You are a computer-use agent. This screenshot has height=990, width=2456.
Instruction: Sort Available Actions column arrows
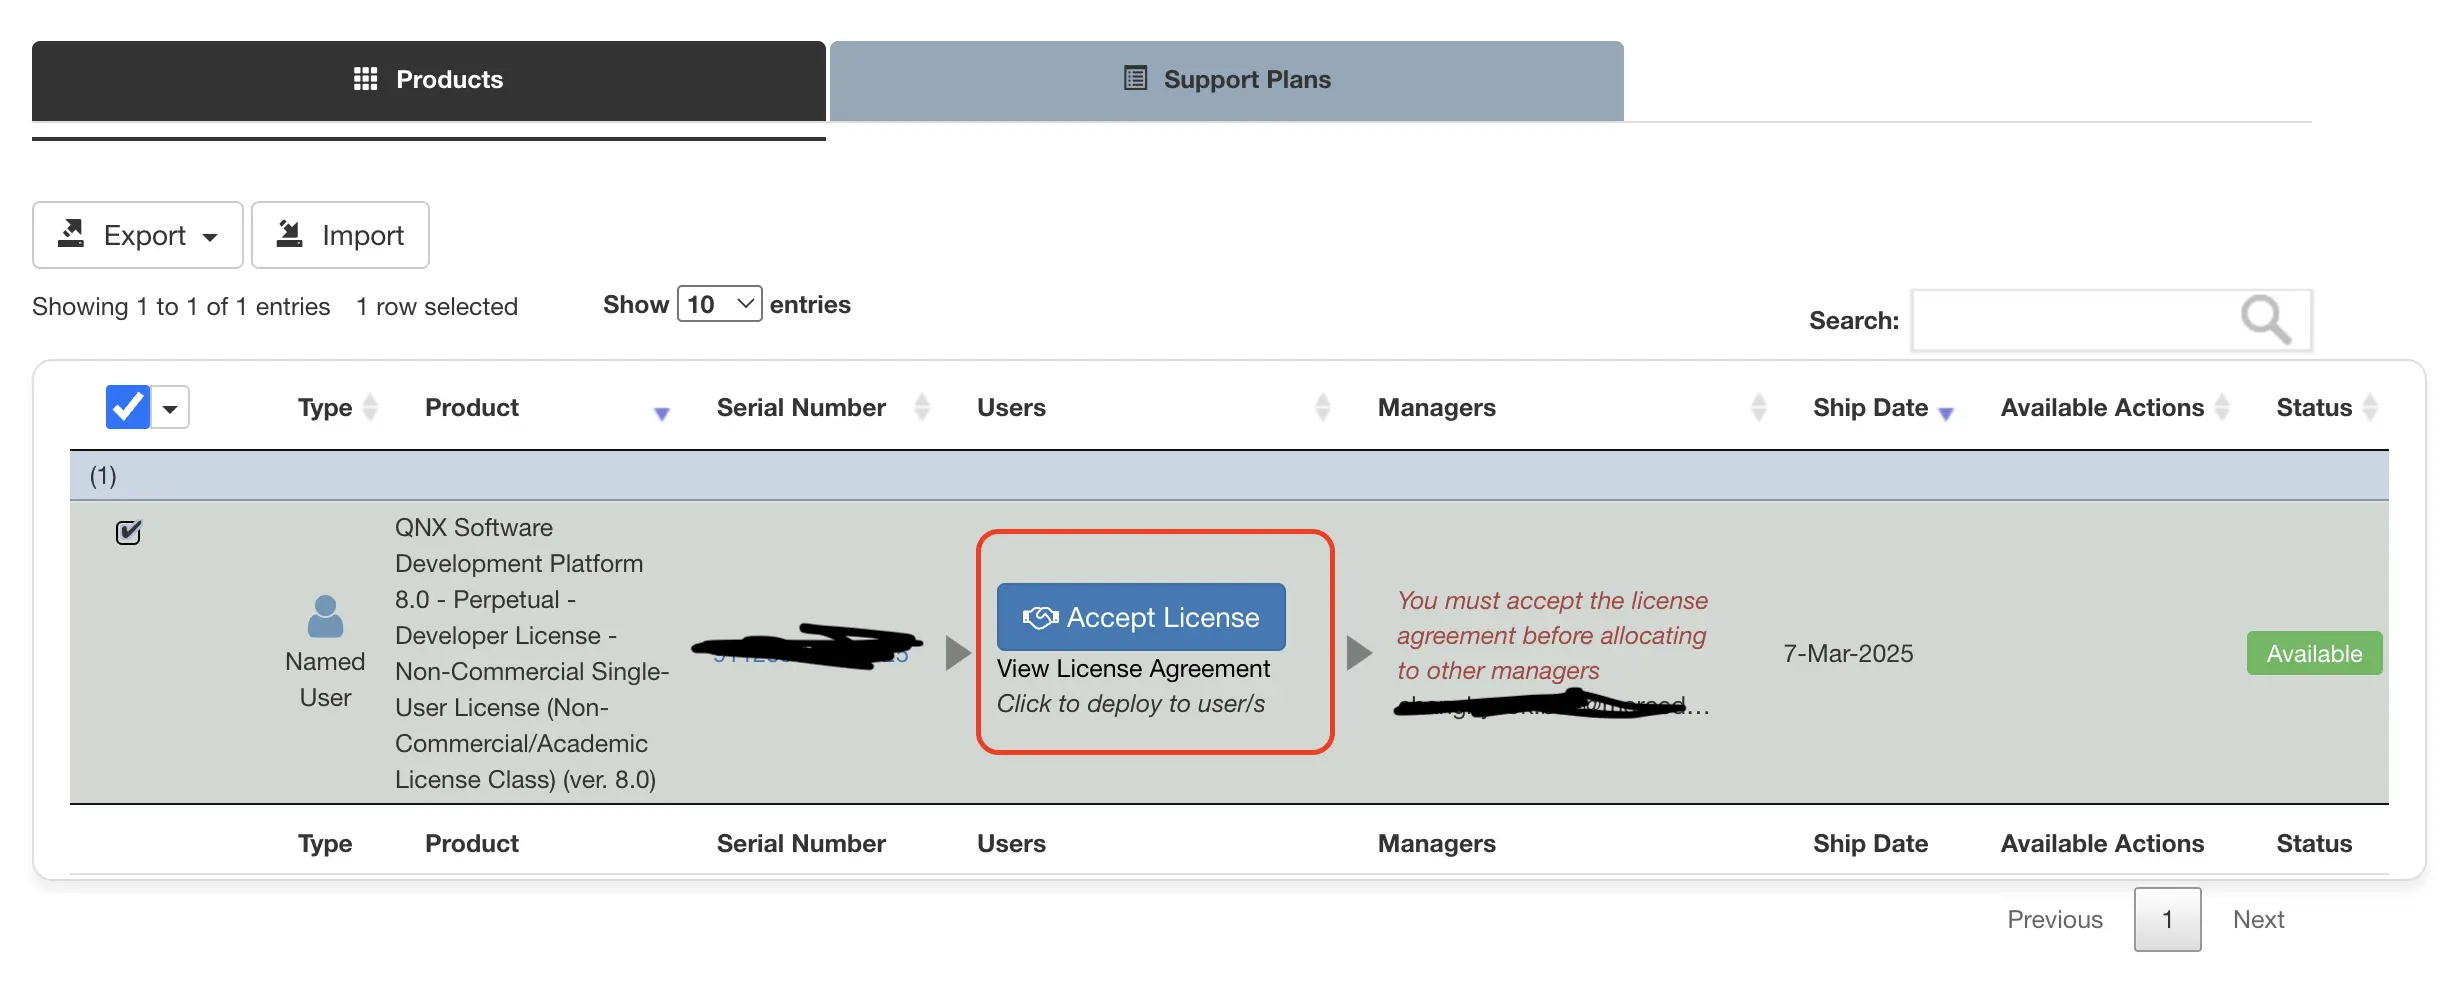click(2222, 407)
